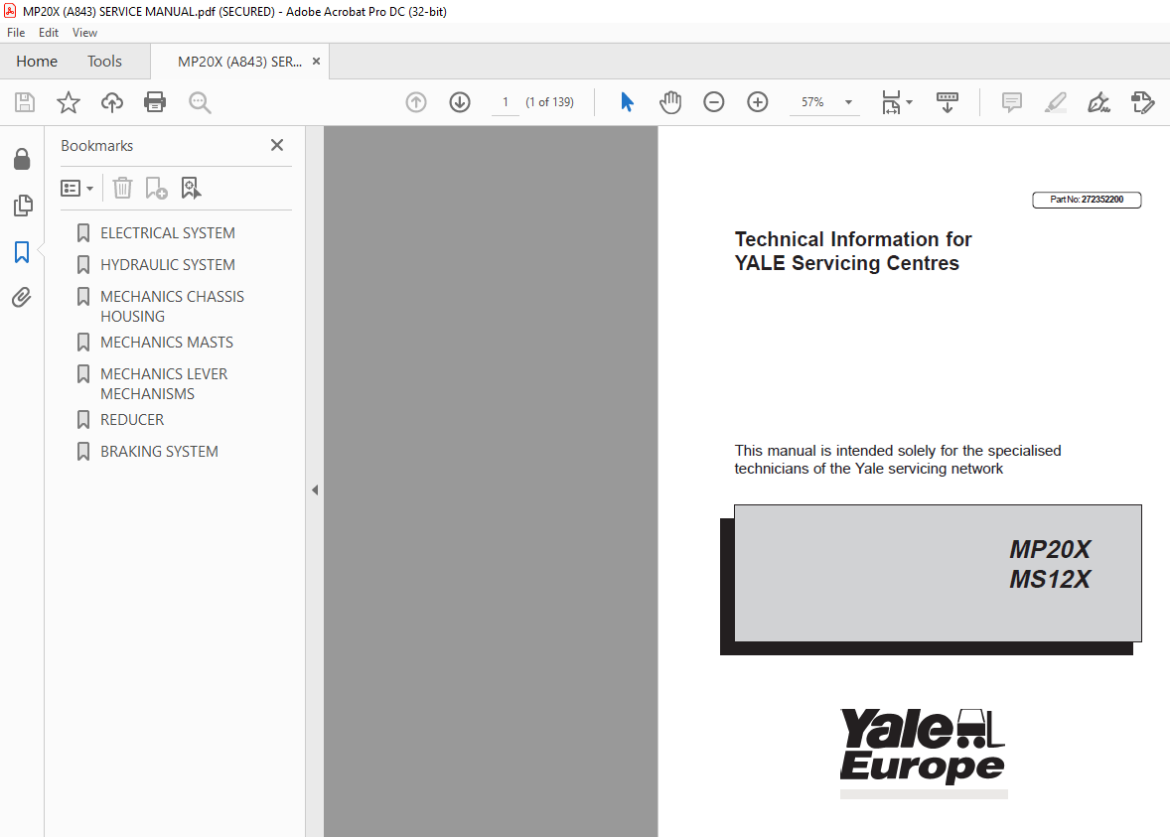Collapse the navigation pane arrow
Viewport: 1170px width, 837px height.
[x=315, y=490]
